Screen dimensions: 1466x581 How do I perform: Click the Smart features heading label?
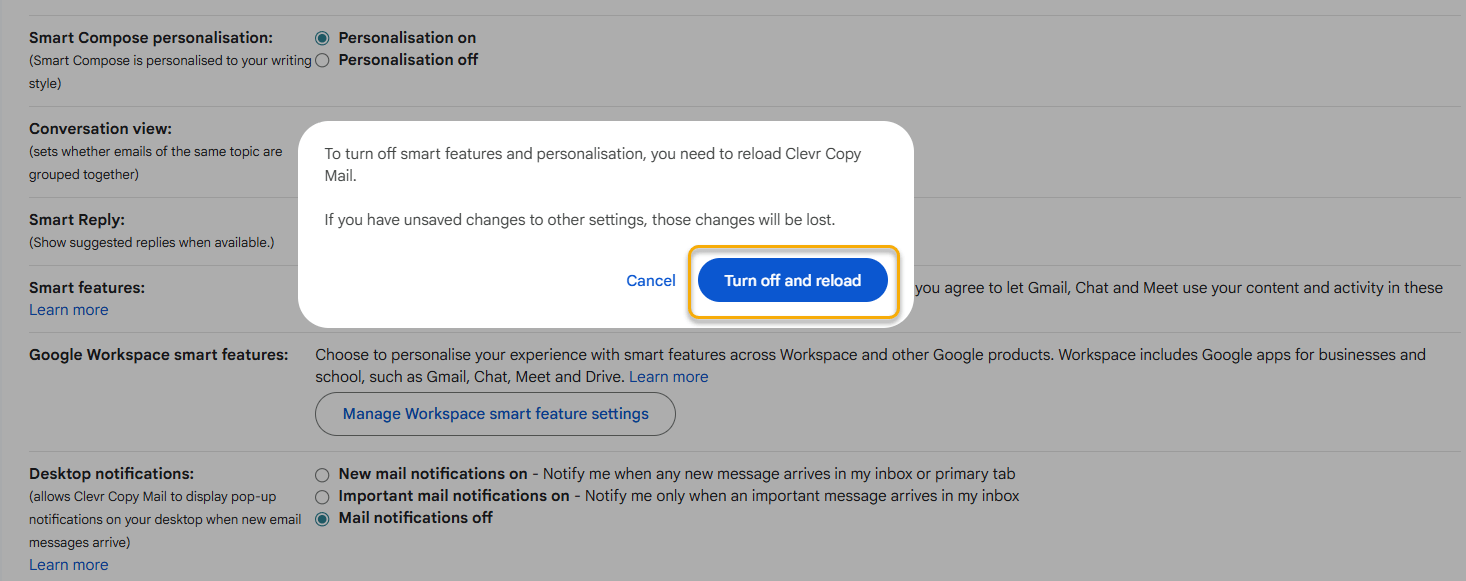click(87, 288)
